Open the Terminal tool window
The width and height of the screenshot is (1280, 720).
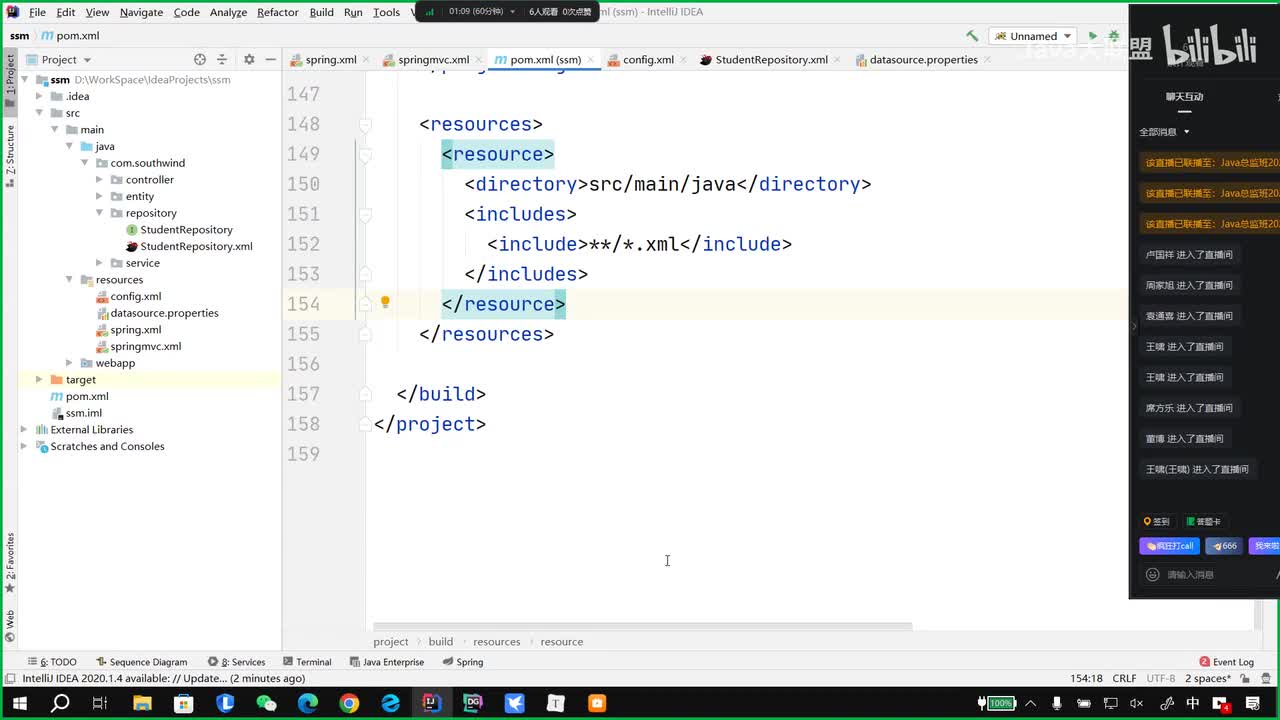[x=307, y=662]
